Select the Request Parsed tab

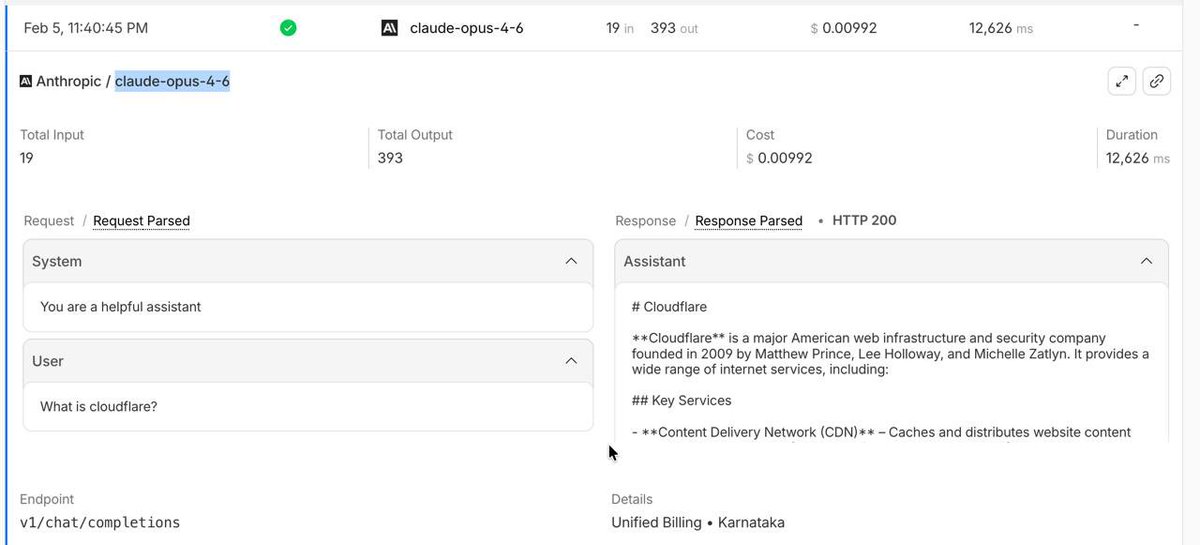point(141,221)
